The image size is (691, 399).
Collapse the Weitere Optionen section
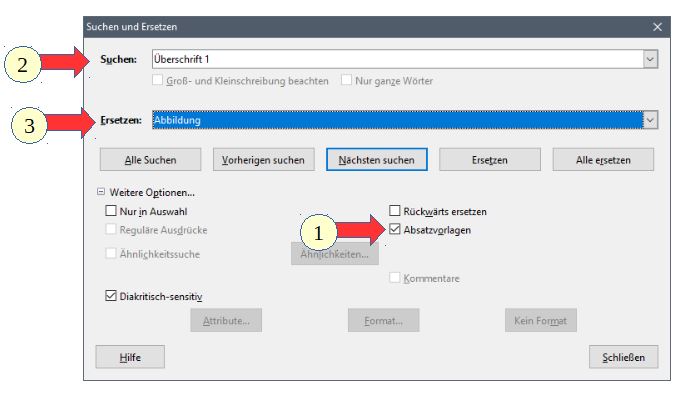tap(101, 192)
